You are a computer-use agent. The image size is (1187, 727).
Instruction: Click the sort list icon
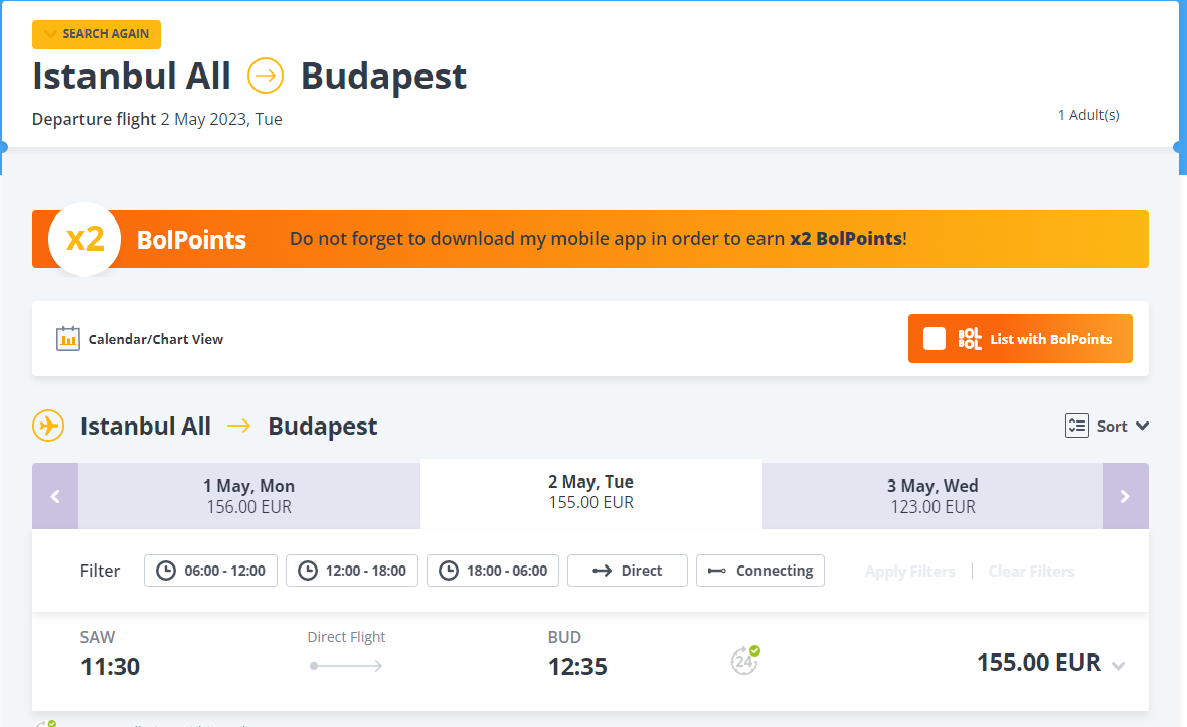[1076, 426]
